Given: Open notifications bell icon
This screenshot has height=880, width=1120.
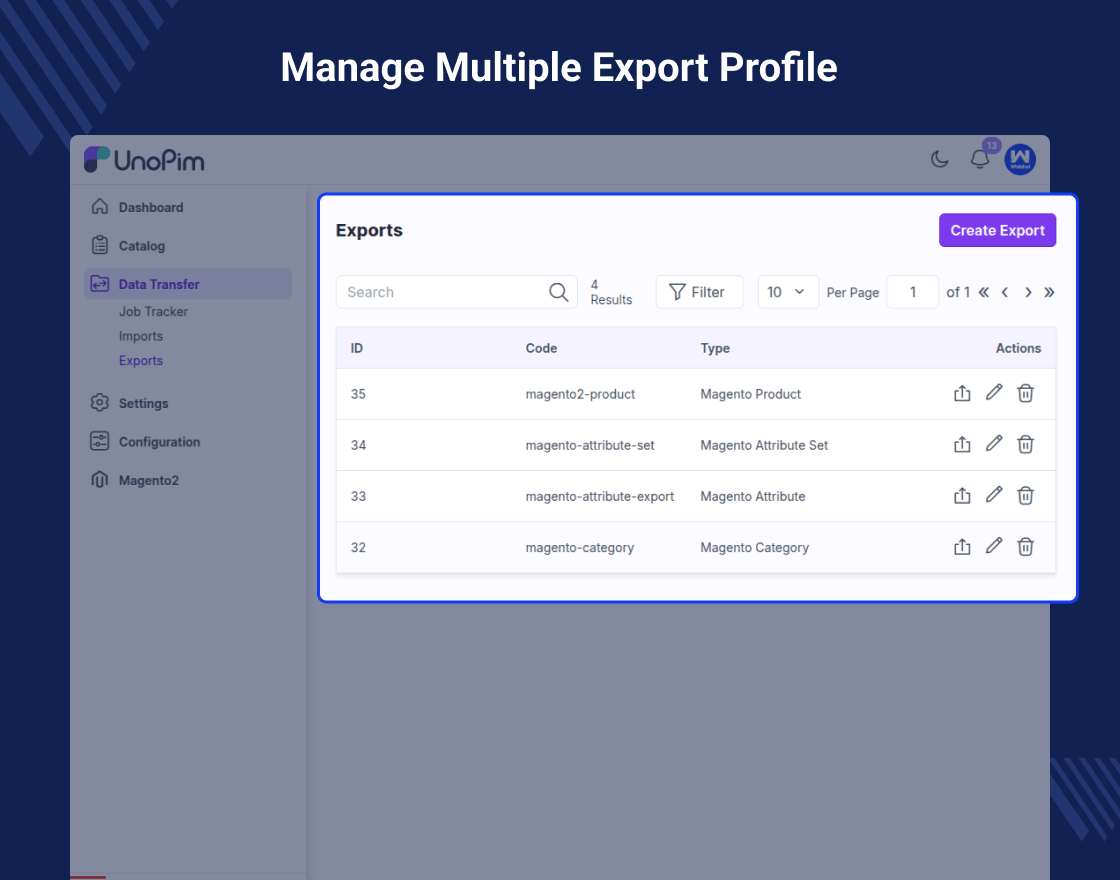Looking at the screenshot, I should click(980, 159).
